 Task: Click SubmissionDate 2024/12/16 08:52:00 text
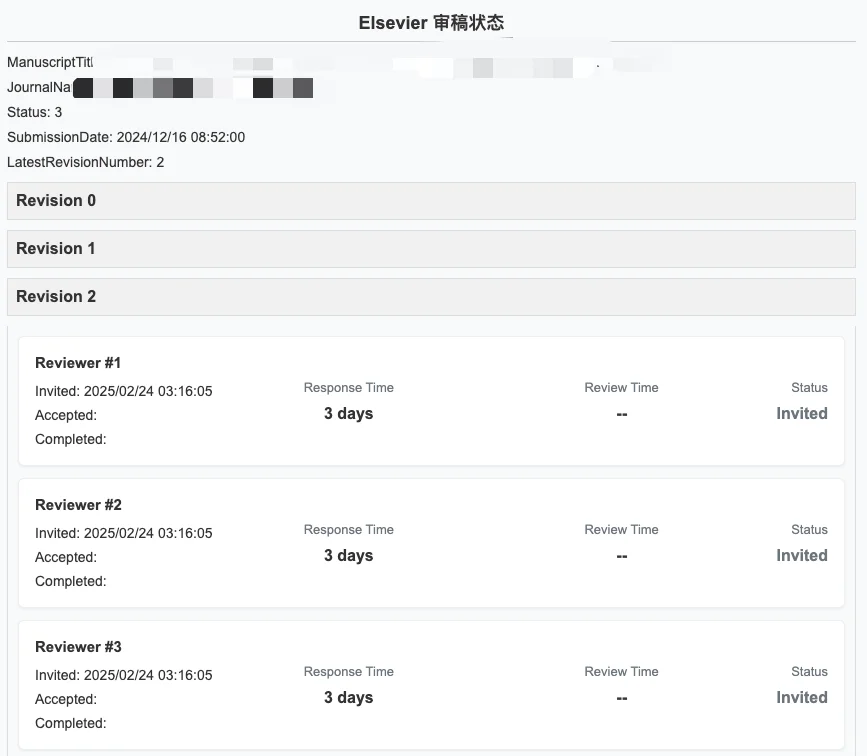(126, 137)
